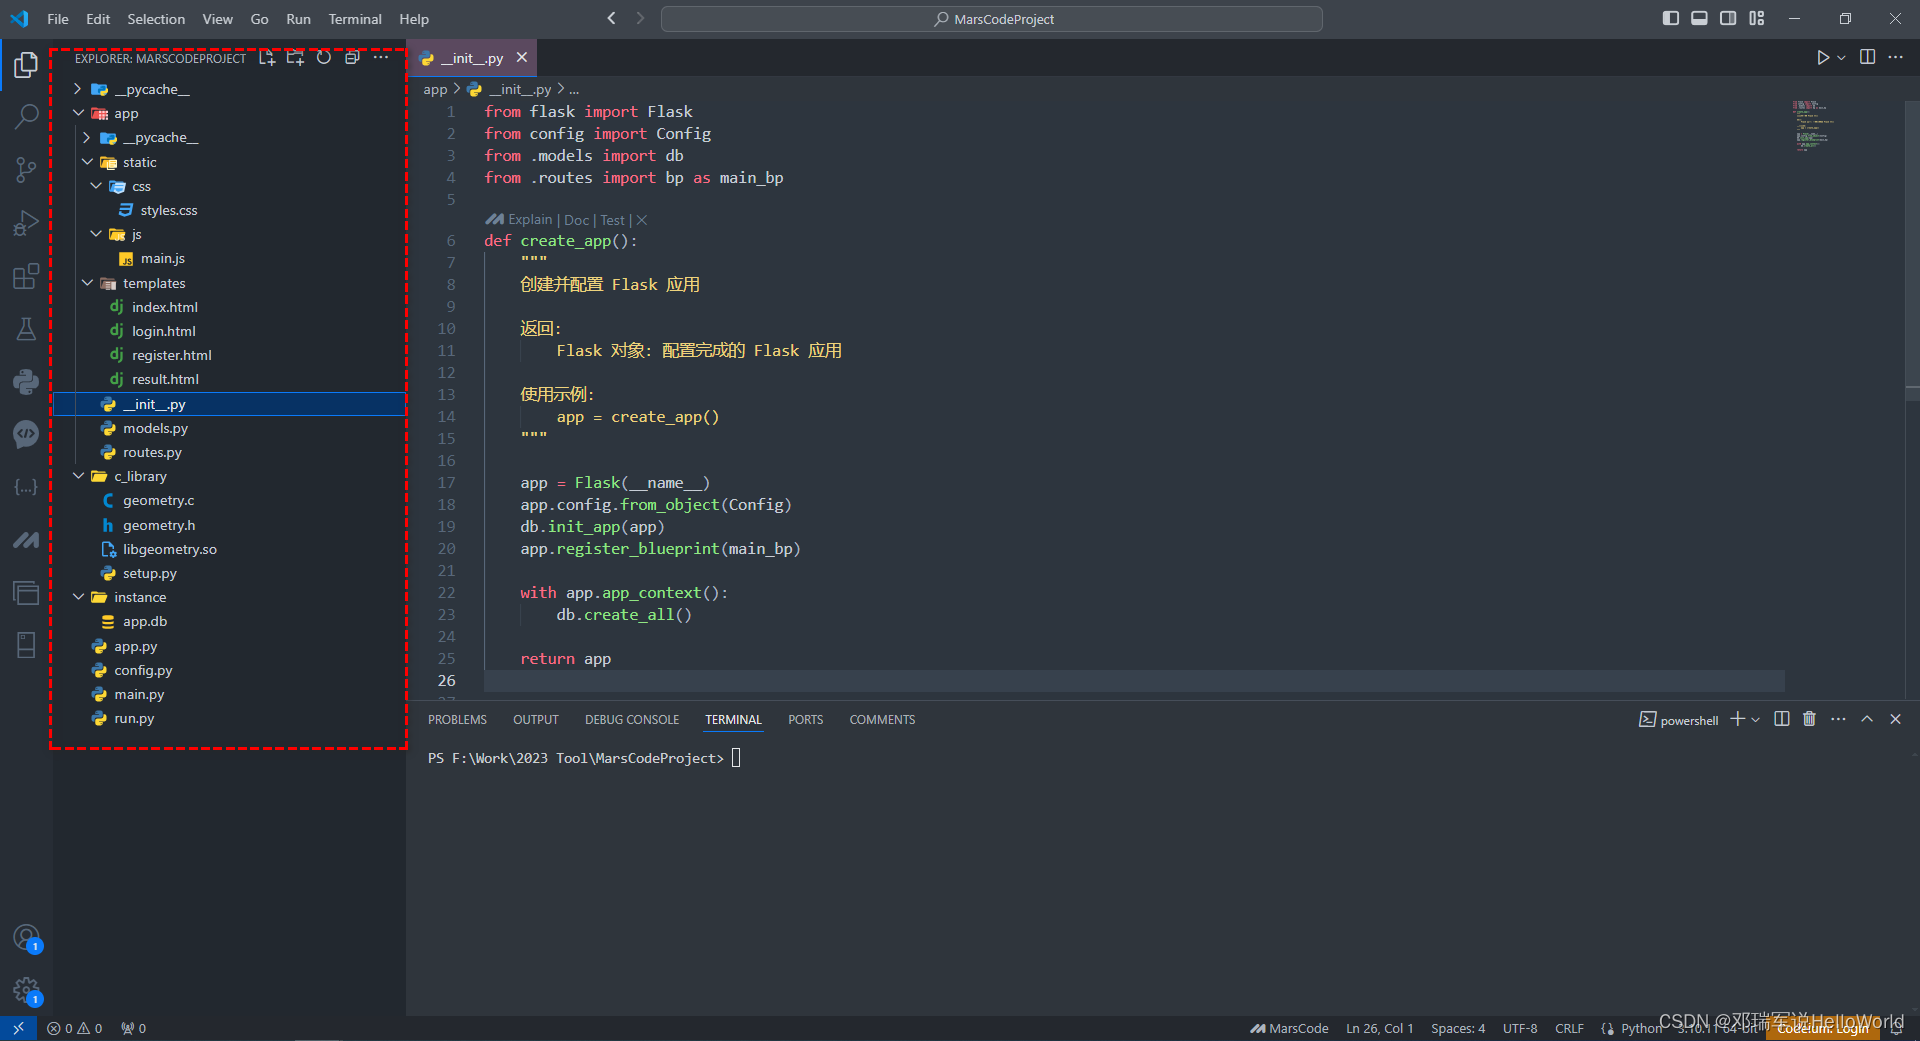The width and height of the screenshot is (1920, 1041).
Task: Click the New File icon in Explorer
Action: [x=267, y=58]
